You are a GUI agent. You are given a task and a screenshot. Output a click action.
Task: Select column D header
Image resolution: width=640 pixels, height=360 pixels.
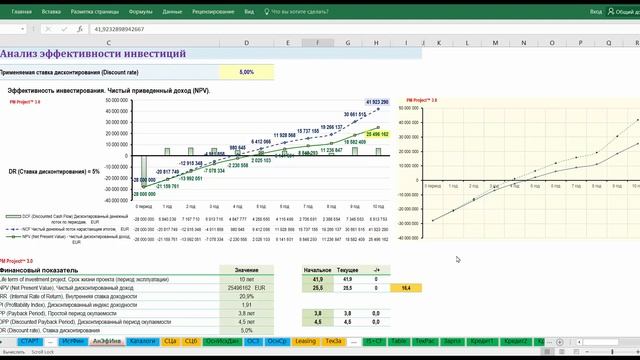point(247,42)
